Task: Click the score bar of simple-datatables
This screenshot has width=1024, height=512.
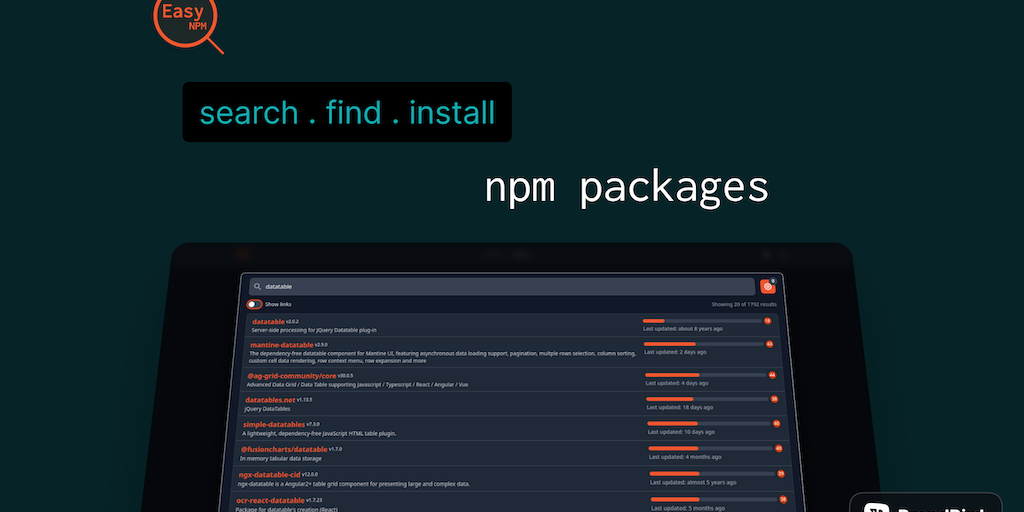Action: (x=709, y=423)
